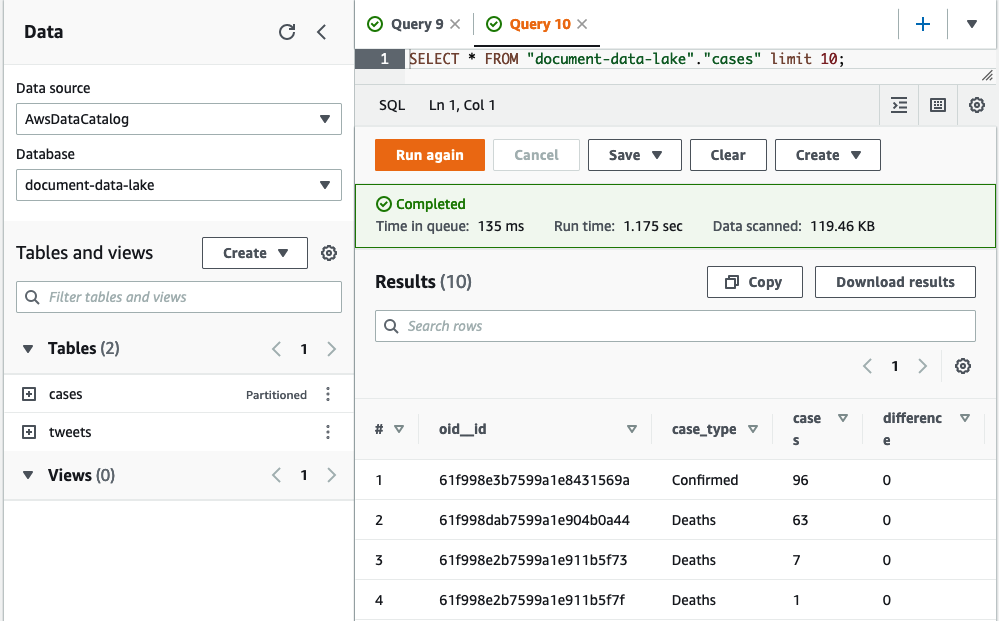This screenshot has height=621, width=999.
Task: Focus the Search rows field
Action: click(x=675, y=326)
